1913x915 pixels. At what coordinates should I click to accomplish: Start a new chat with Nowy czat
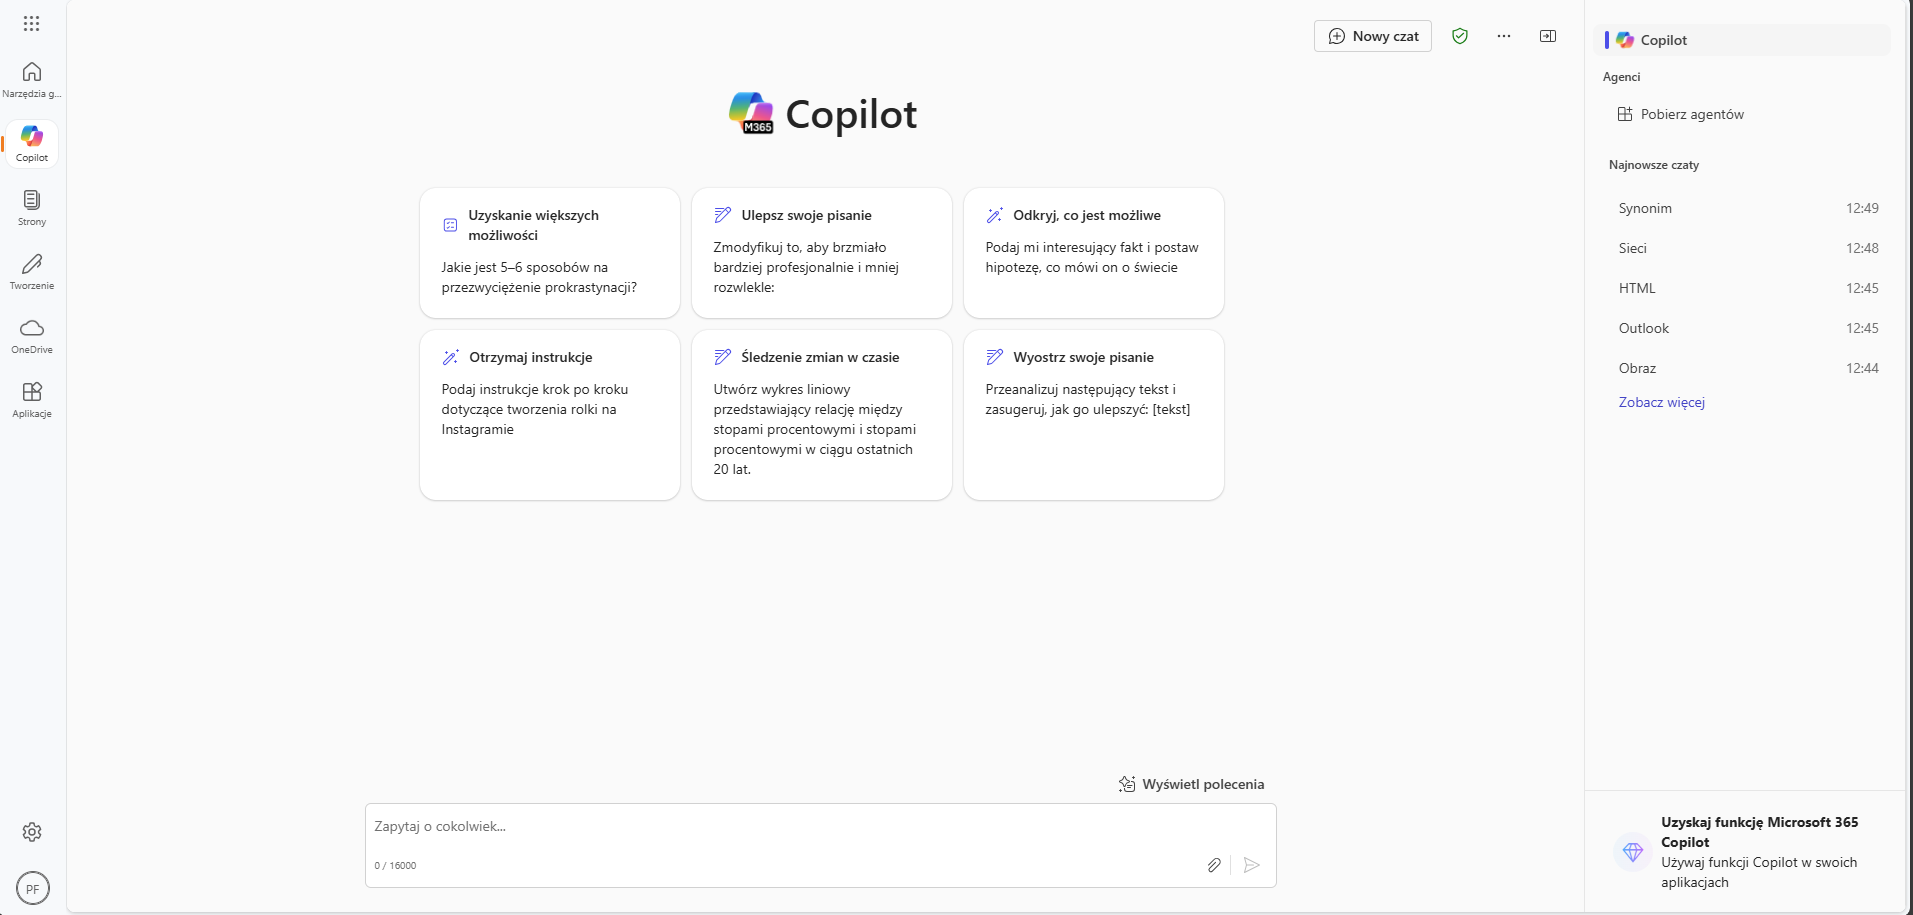pos(1373,36)
